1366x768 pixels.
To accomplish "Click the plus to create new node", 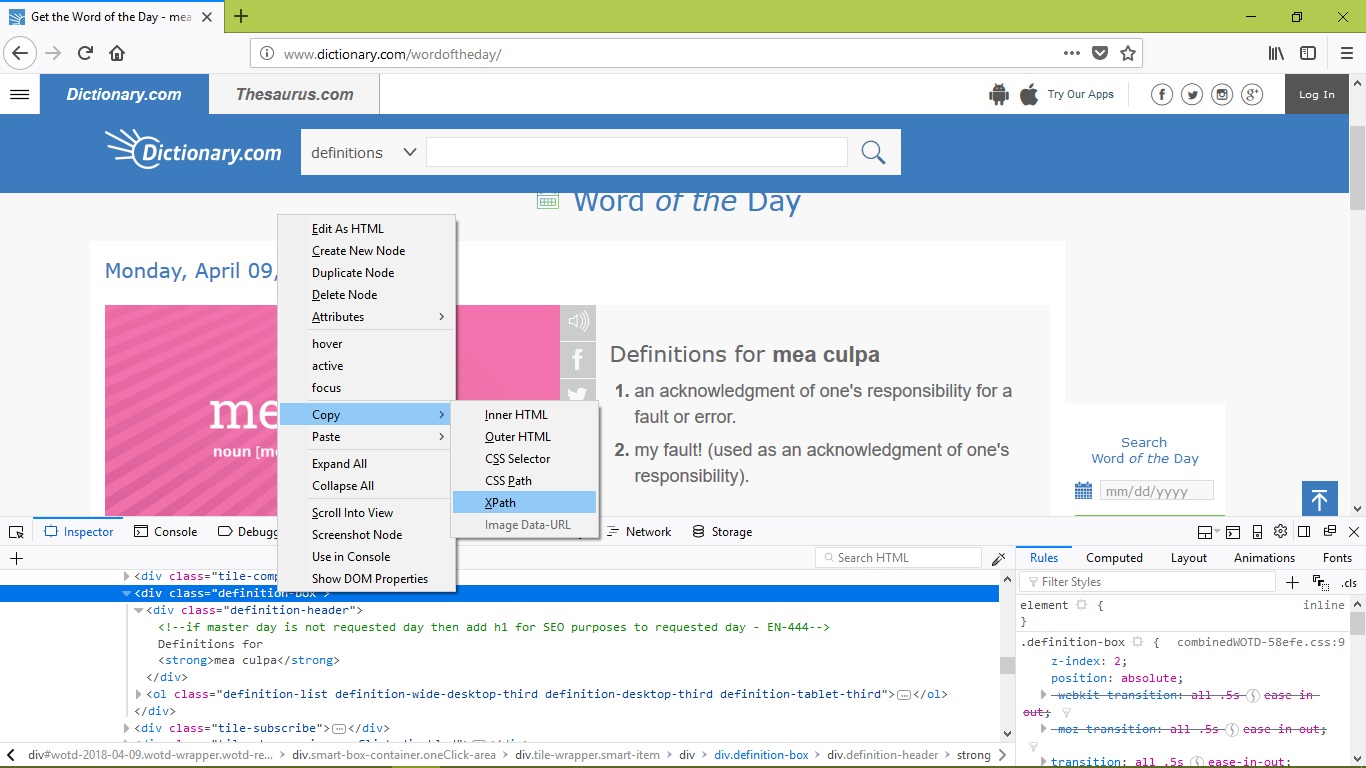I will coord(16,558).
